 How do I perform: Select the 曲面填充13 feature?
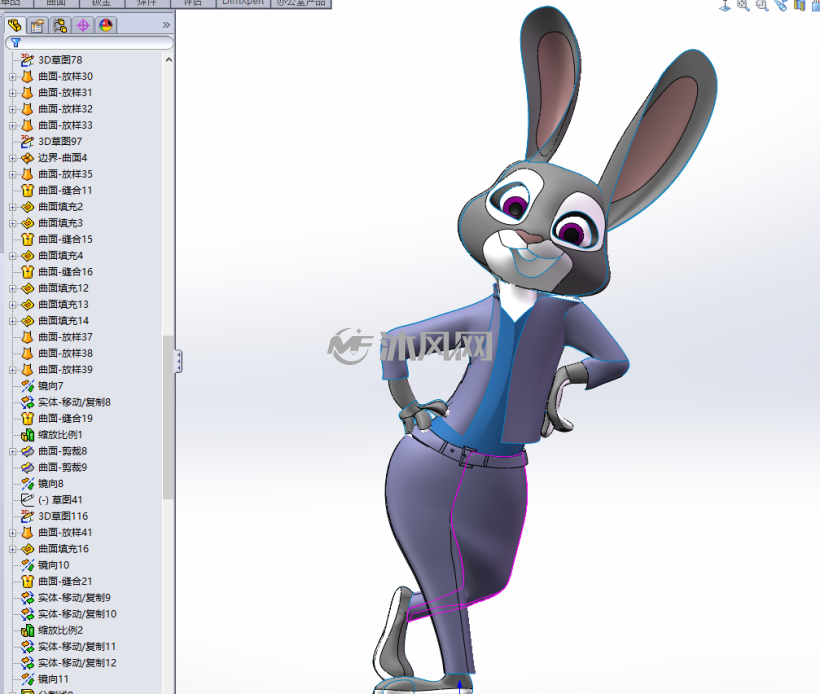click(x=63, y=304)
